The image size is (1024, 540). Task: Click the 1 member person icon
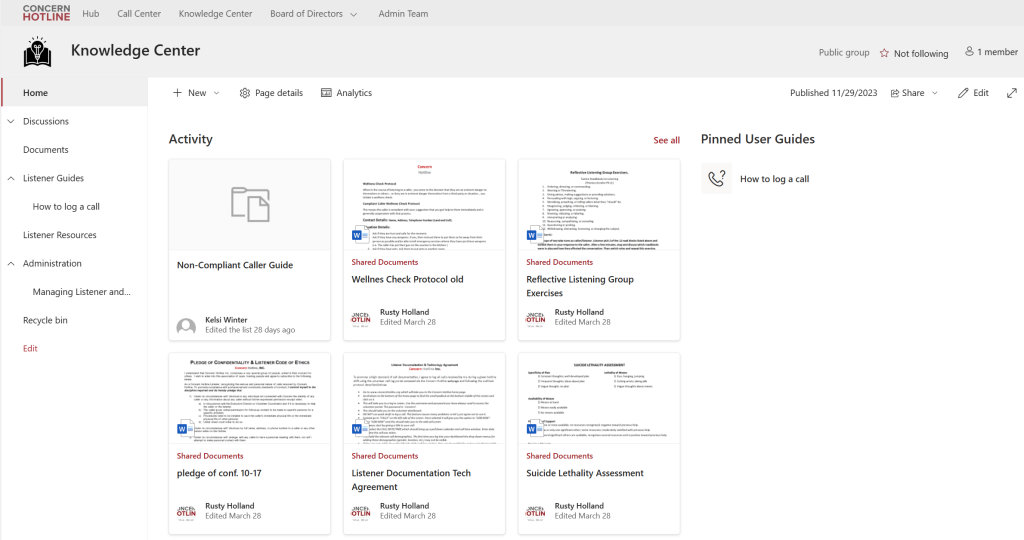coord(969,52)
